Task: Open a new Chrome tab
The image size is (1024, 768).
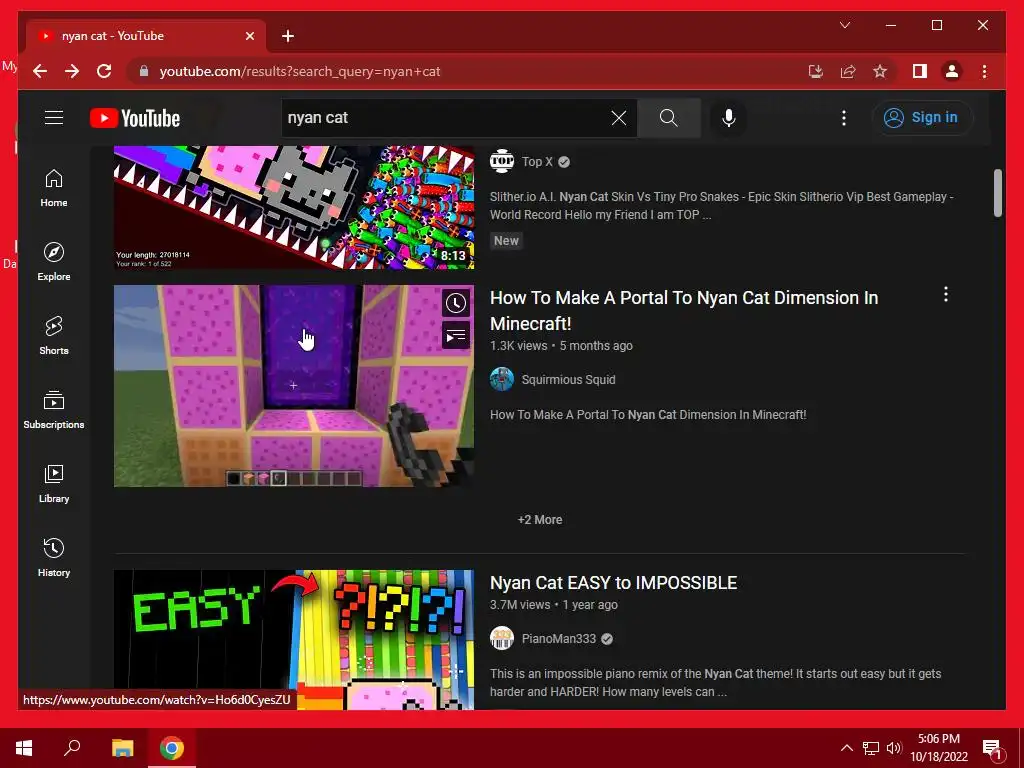Action: coord(288,36)
